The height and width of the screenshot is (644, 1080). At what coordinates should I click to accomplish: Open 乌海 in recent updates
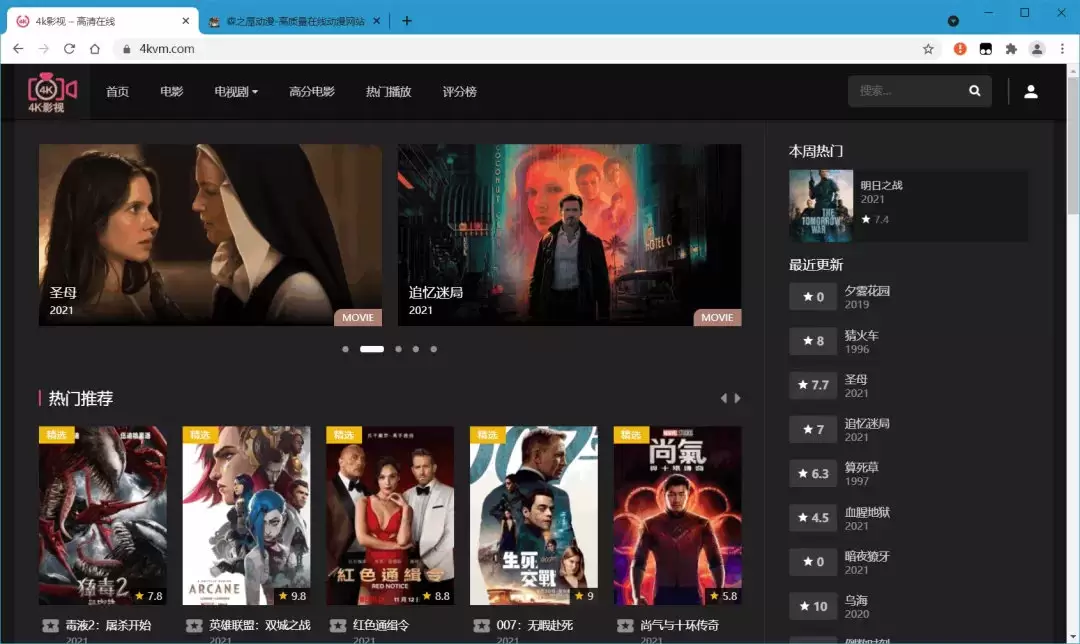856,601
